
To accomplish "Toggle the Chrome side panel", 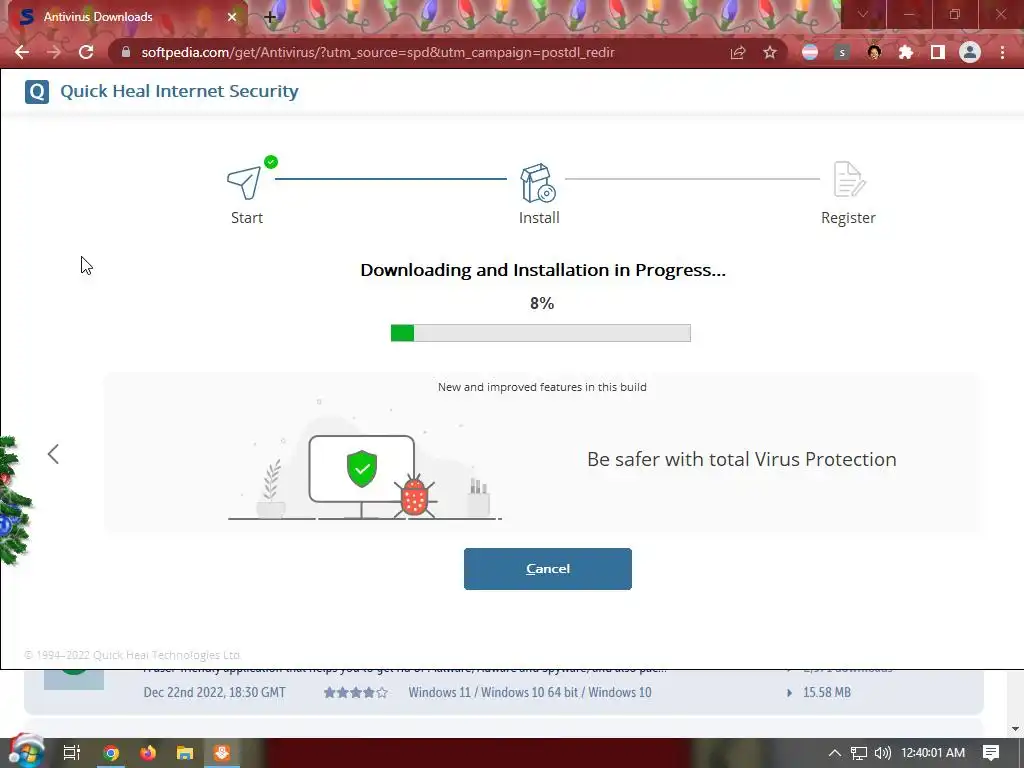I will coord(938,52).
